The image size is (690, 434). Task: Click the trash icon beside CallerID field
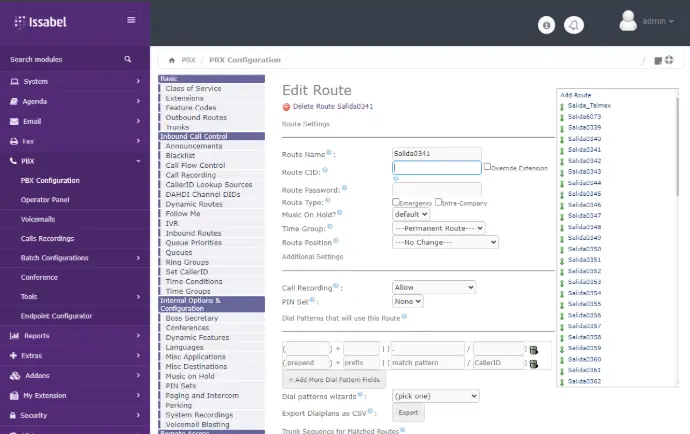coord(533,362)
